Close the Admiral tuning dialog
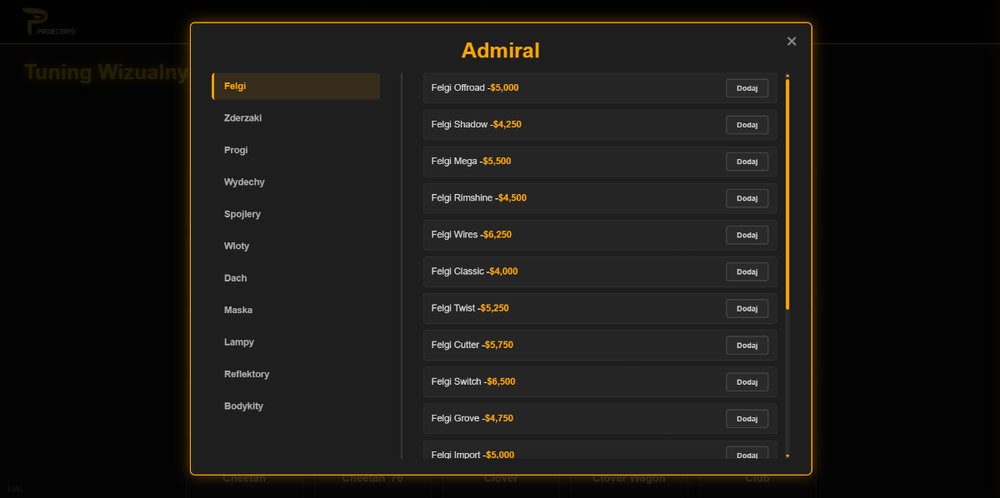The width and height of the screenshot is (1000, 498). point(791,41)
